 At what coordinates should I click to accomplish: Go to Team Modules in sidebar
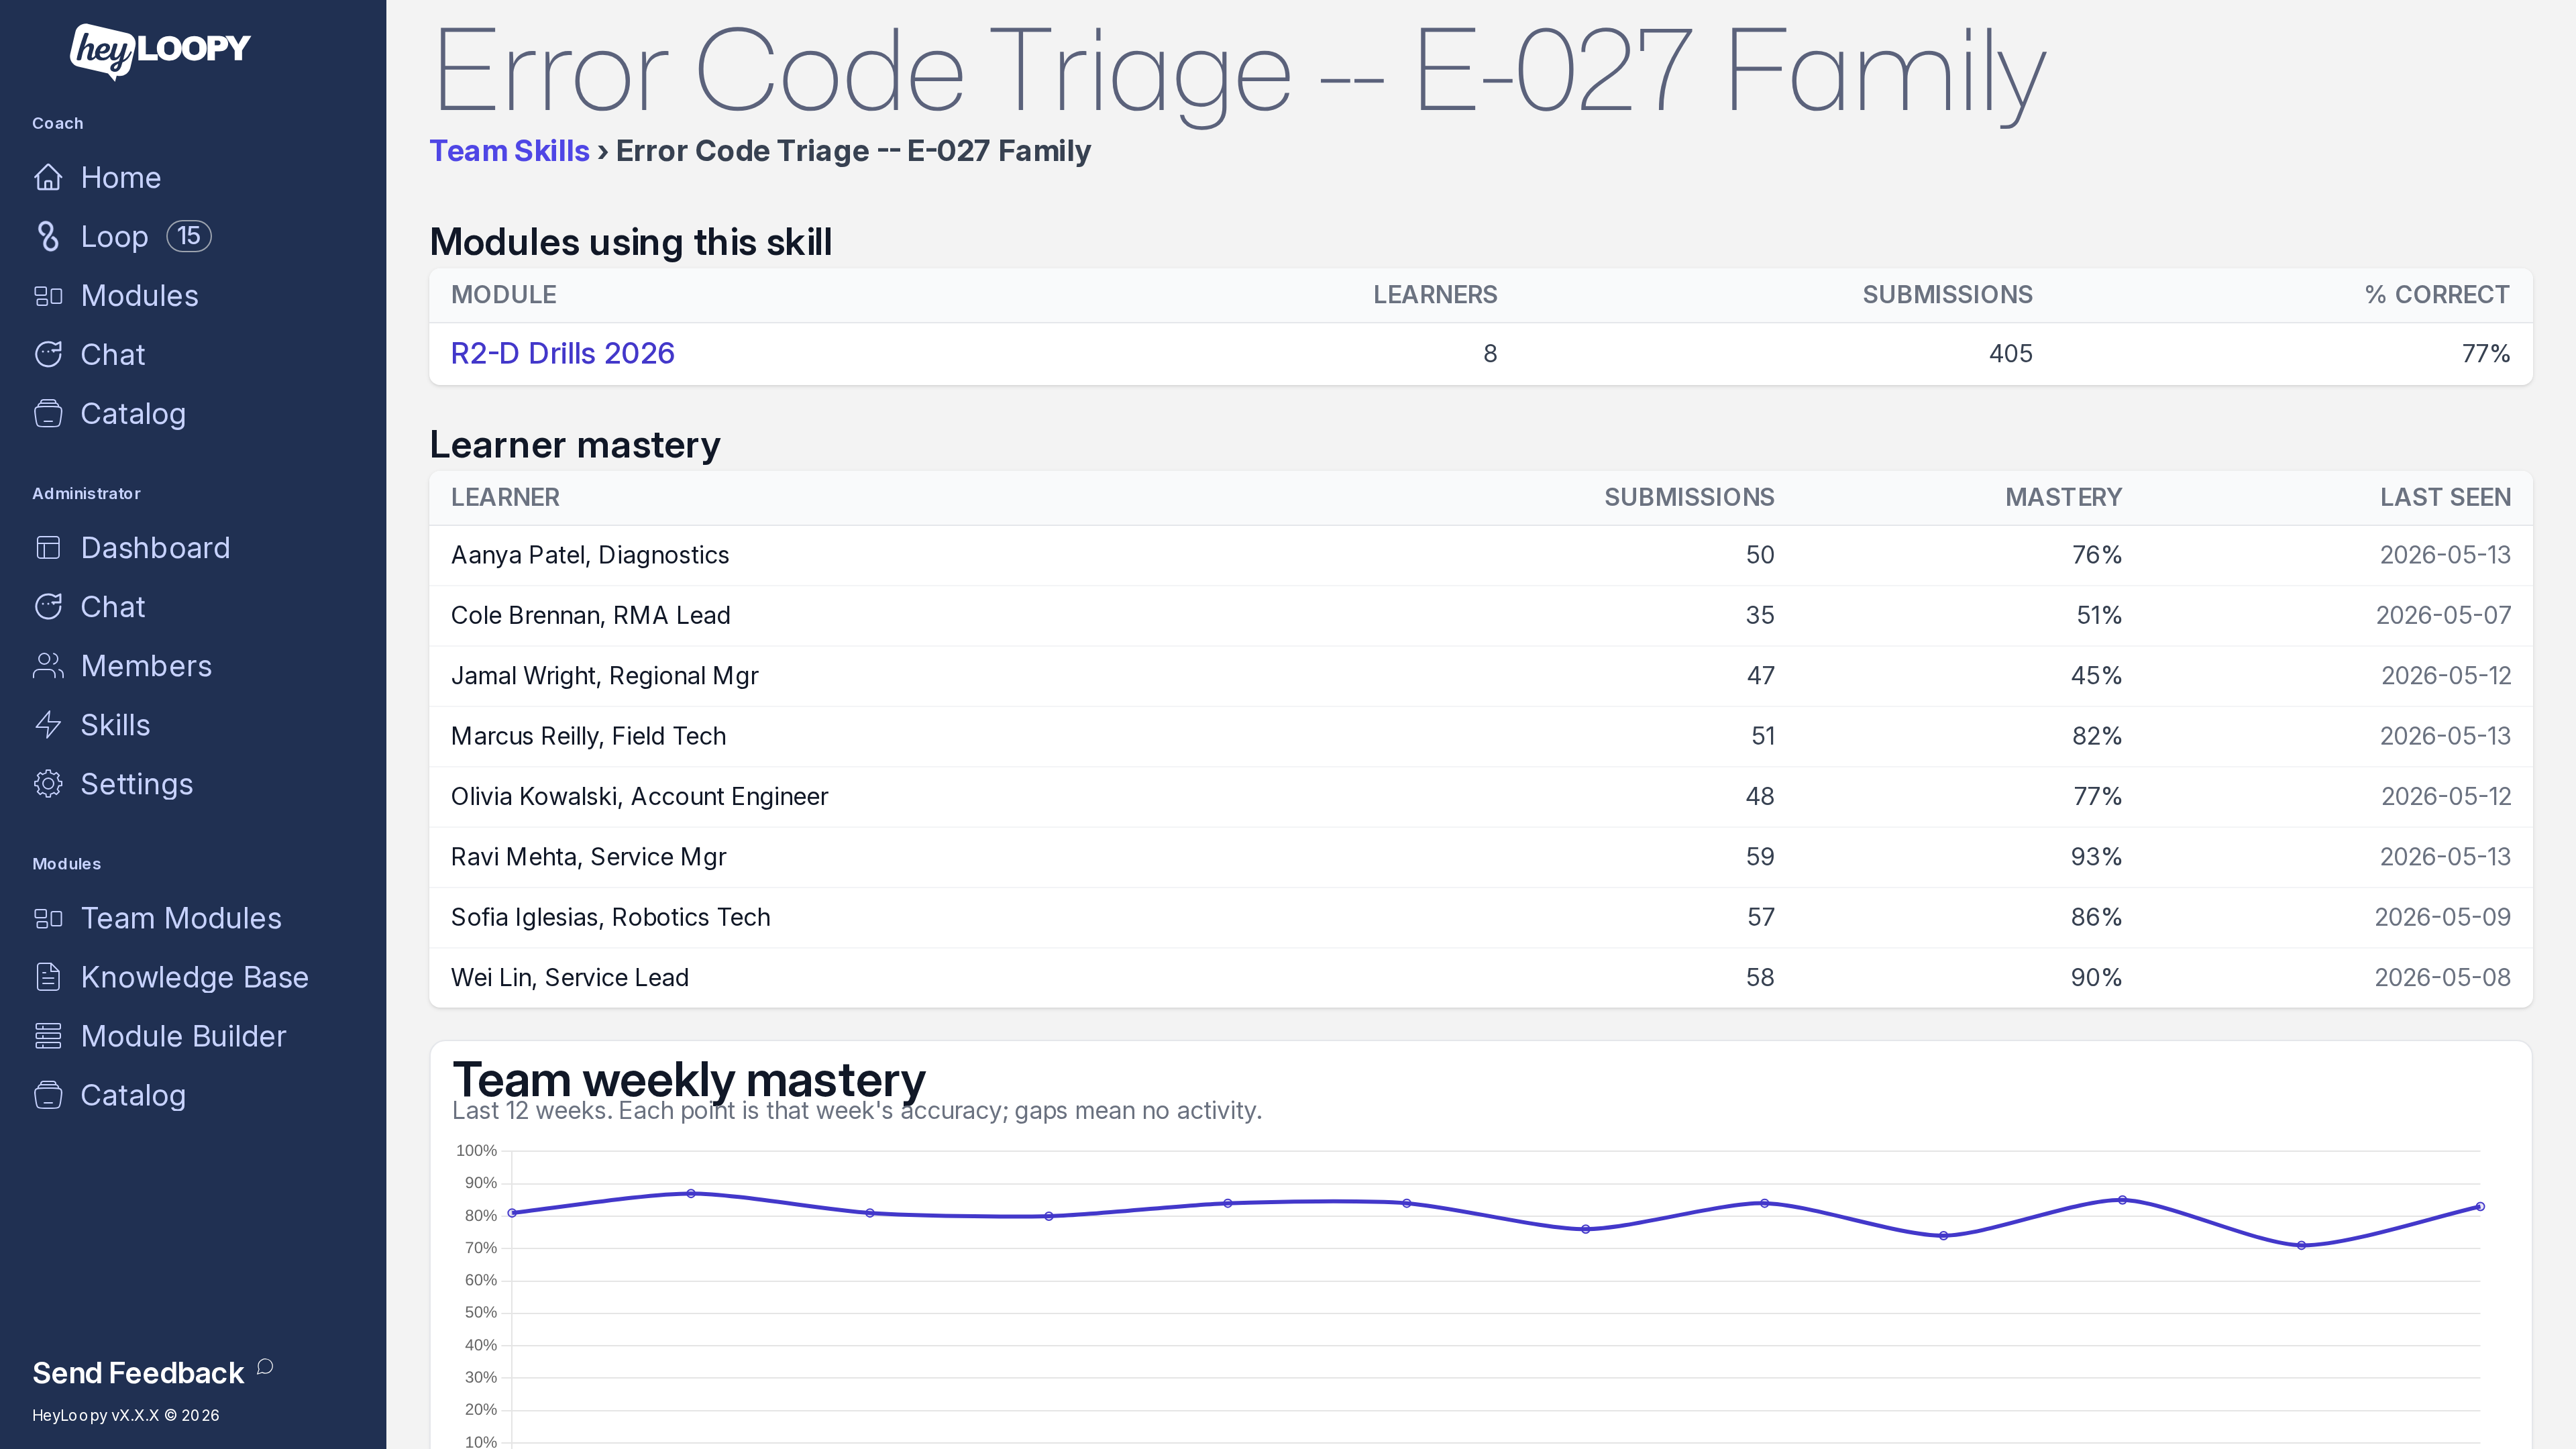181,918
